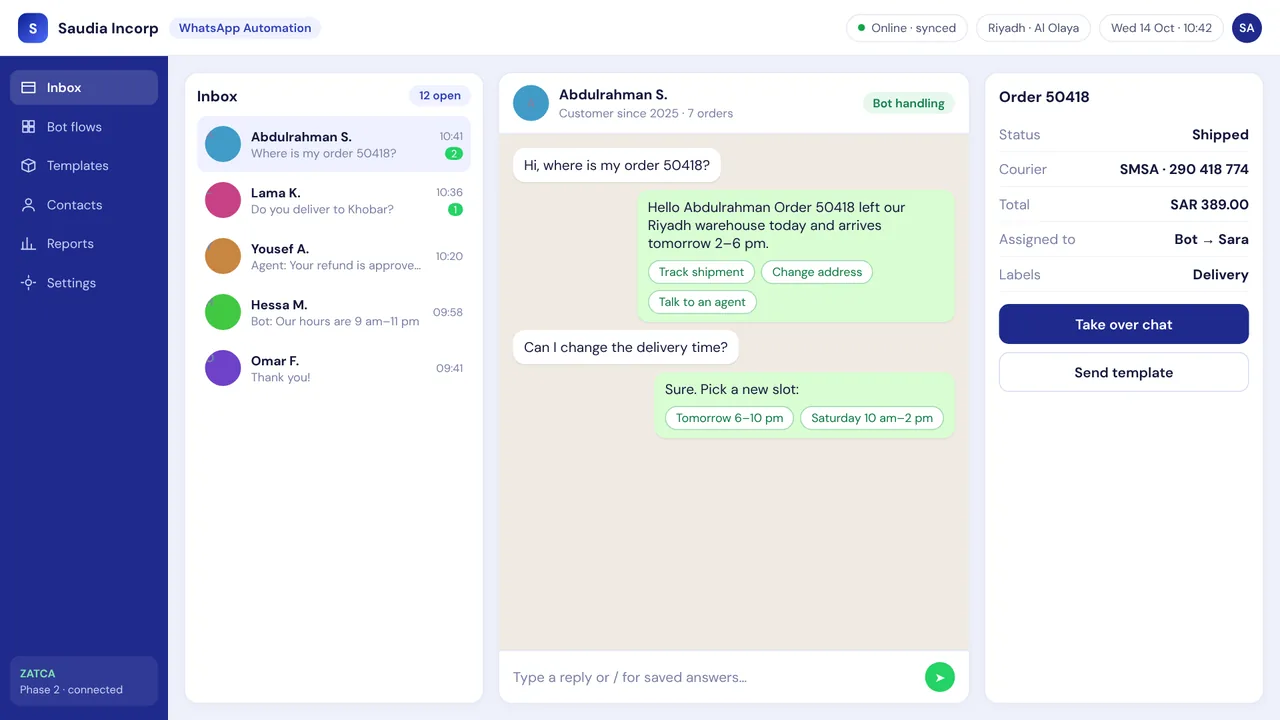Viewport: 1280px width, 720px height.
Task: Click the Bot handling status badge
Action: 909,103
